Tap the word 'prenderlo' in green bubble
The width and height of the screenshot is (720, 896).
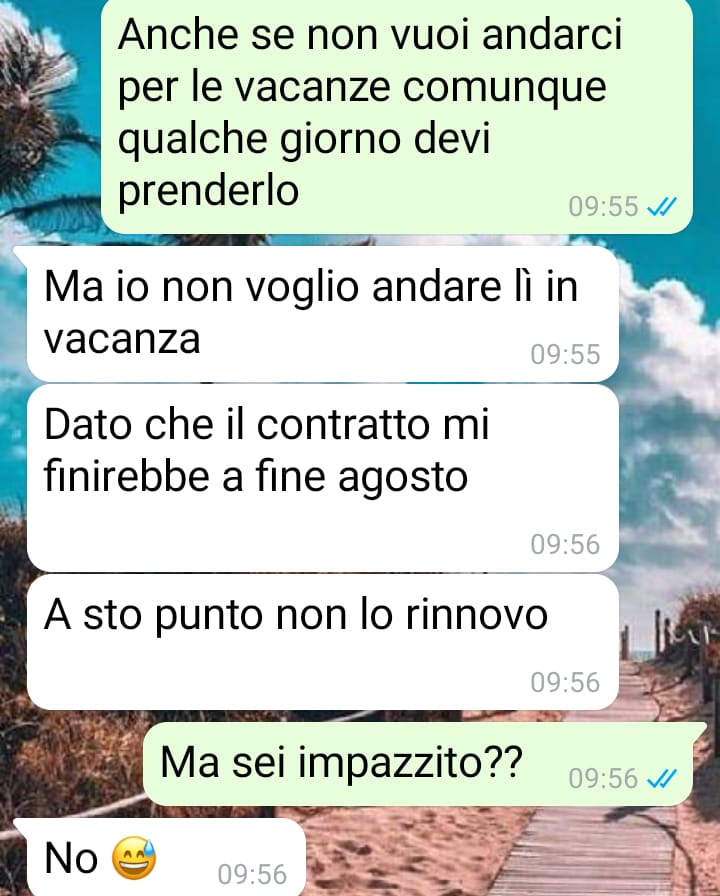coord(209,191)
